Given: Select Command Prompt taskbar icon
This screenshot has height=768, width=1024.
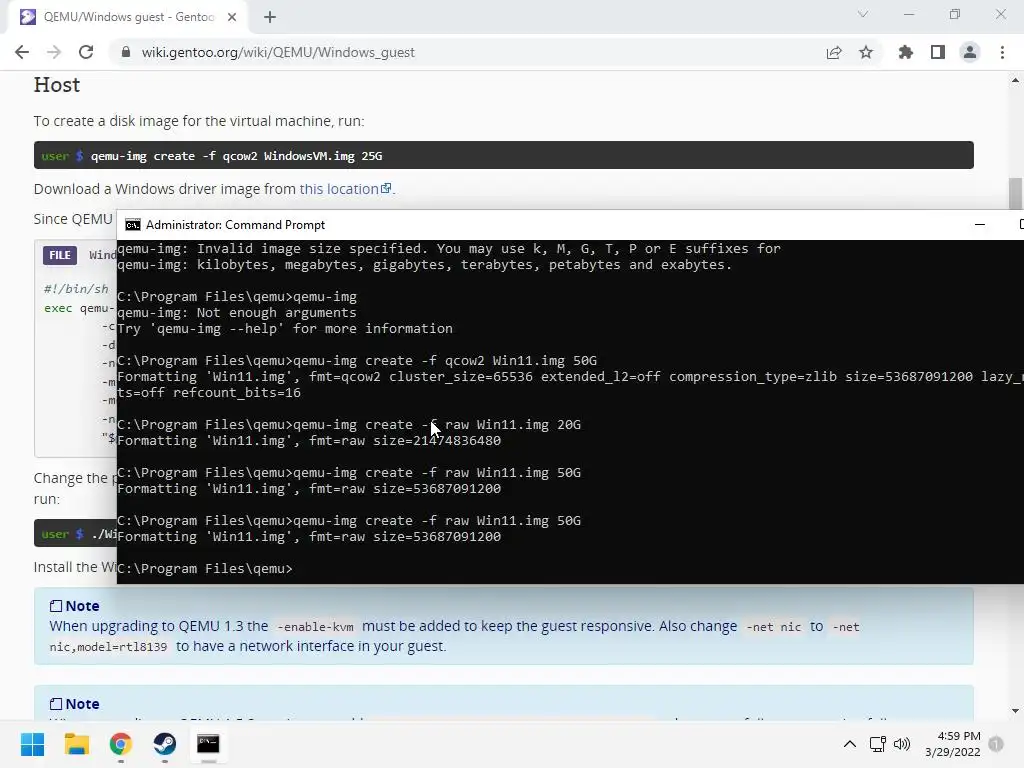Looking at the screenshot, I should [x=208, y=744].
